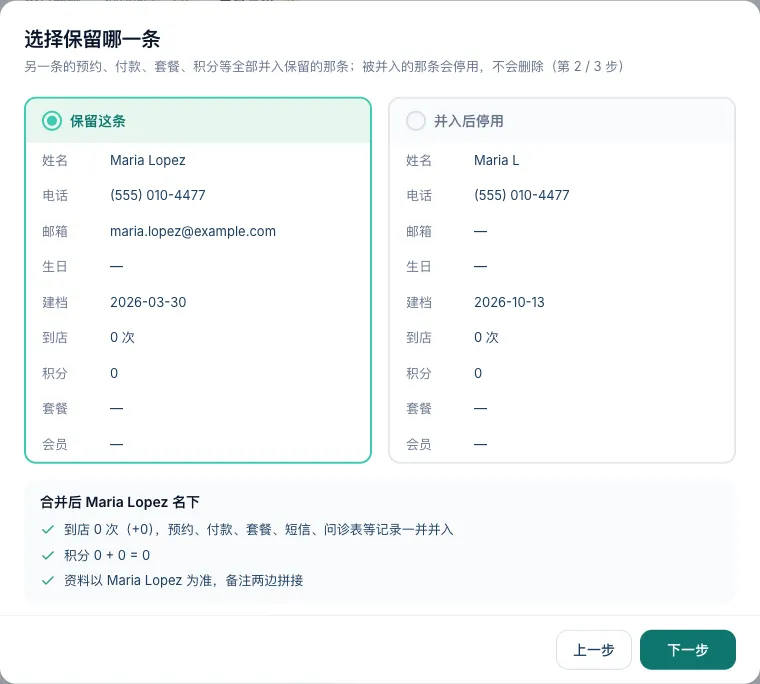This screenshot has width=760, height=684.
Task: Click phone (555) 010-4477 in Maria Lopez card
Action: 158,195
